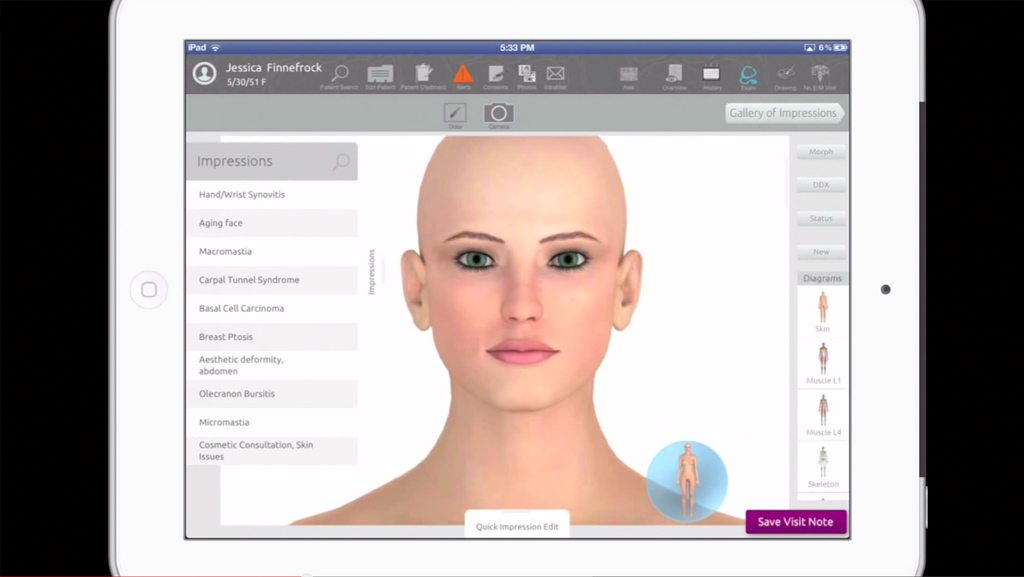
Task: Open the Consents icon
Action: (496, 74)
